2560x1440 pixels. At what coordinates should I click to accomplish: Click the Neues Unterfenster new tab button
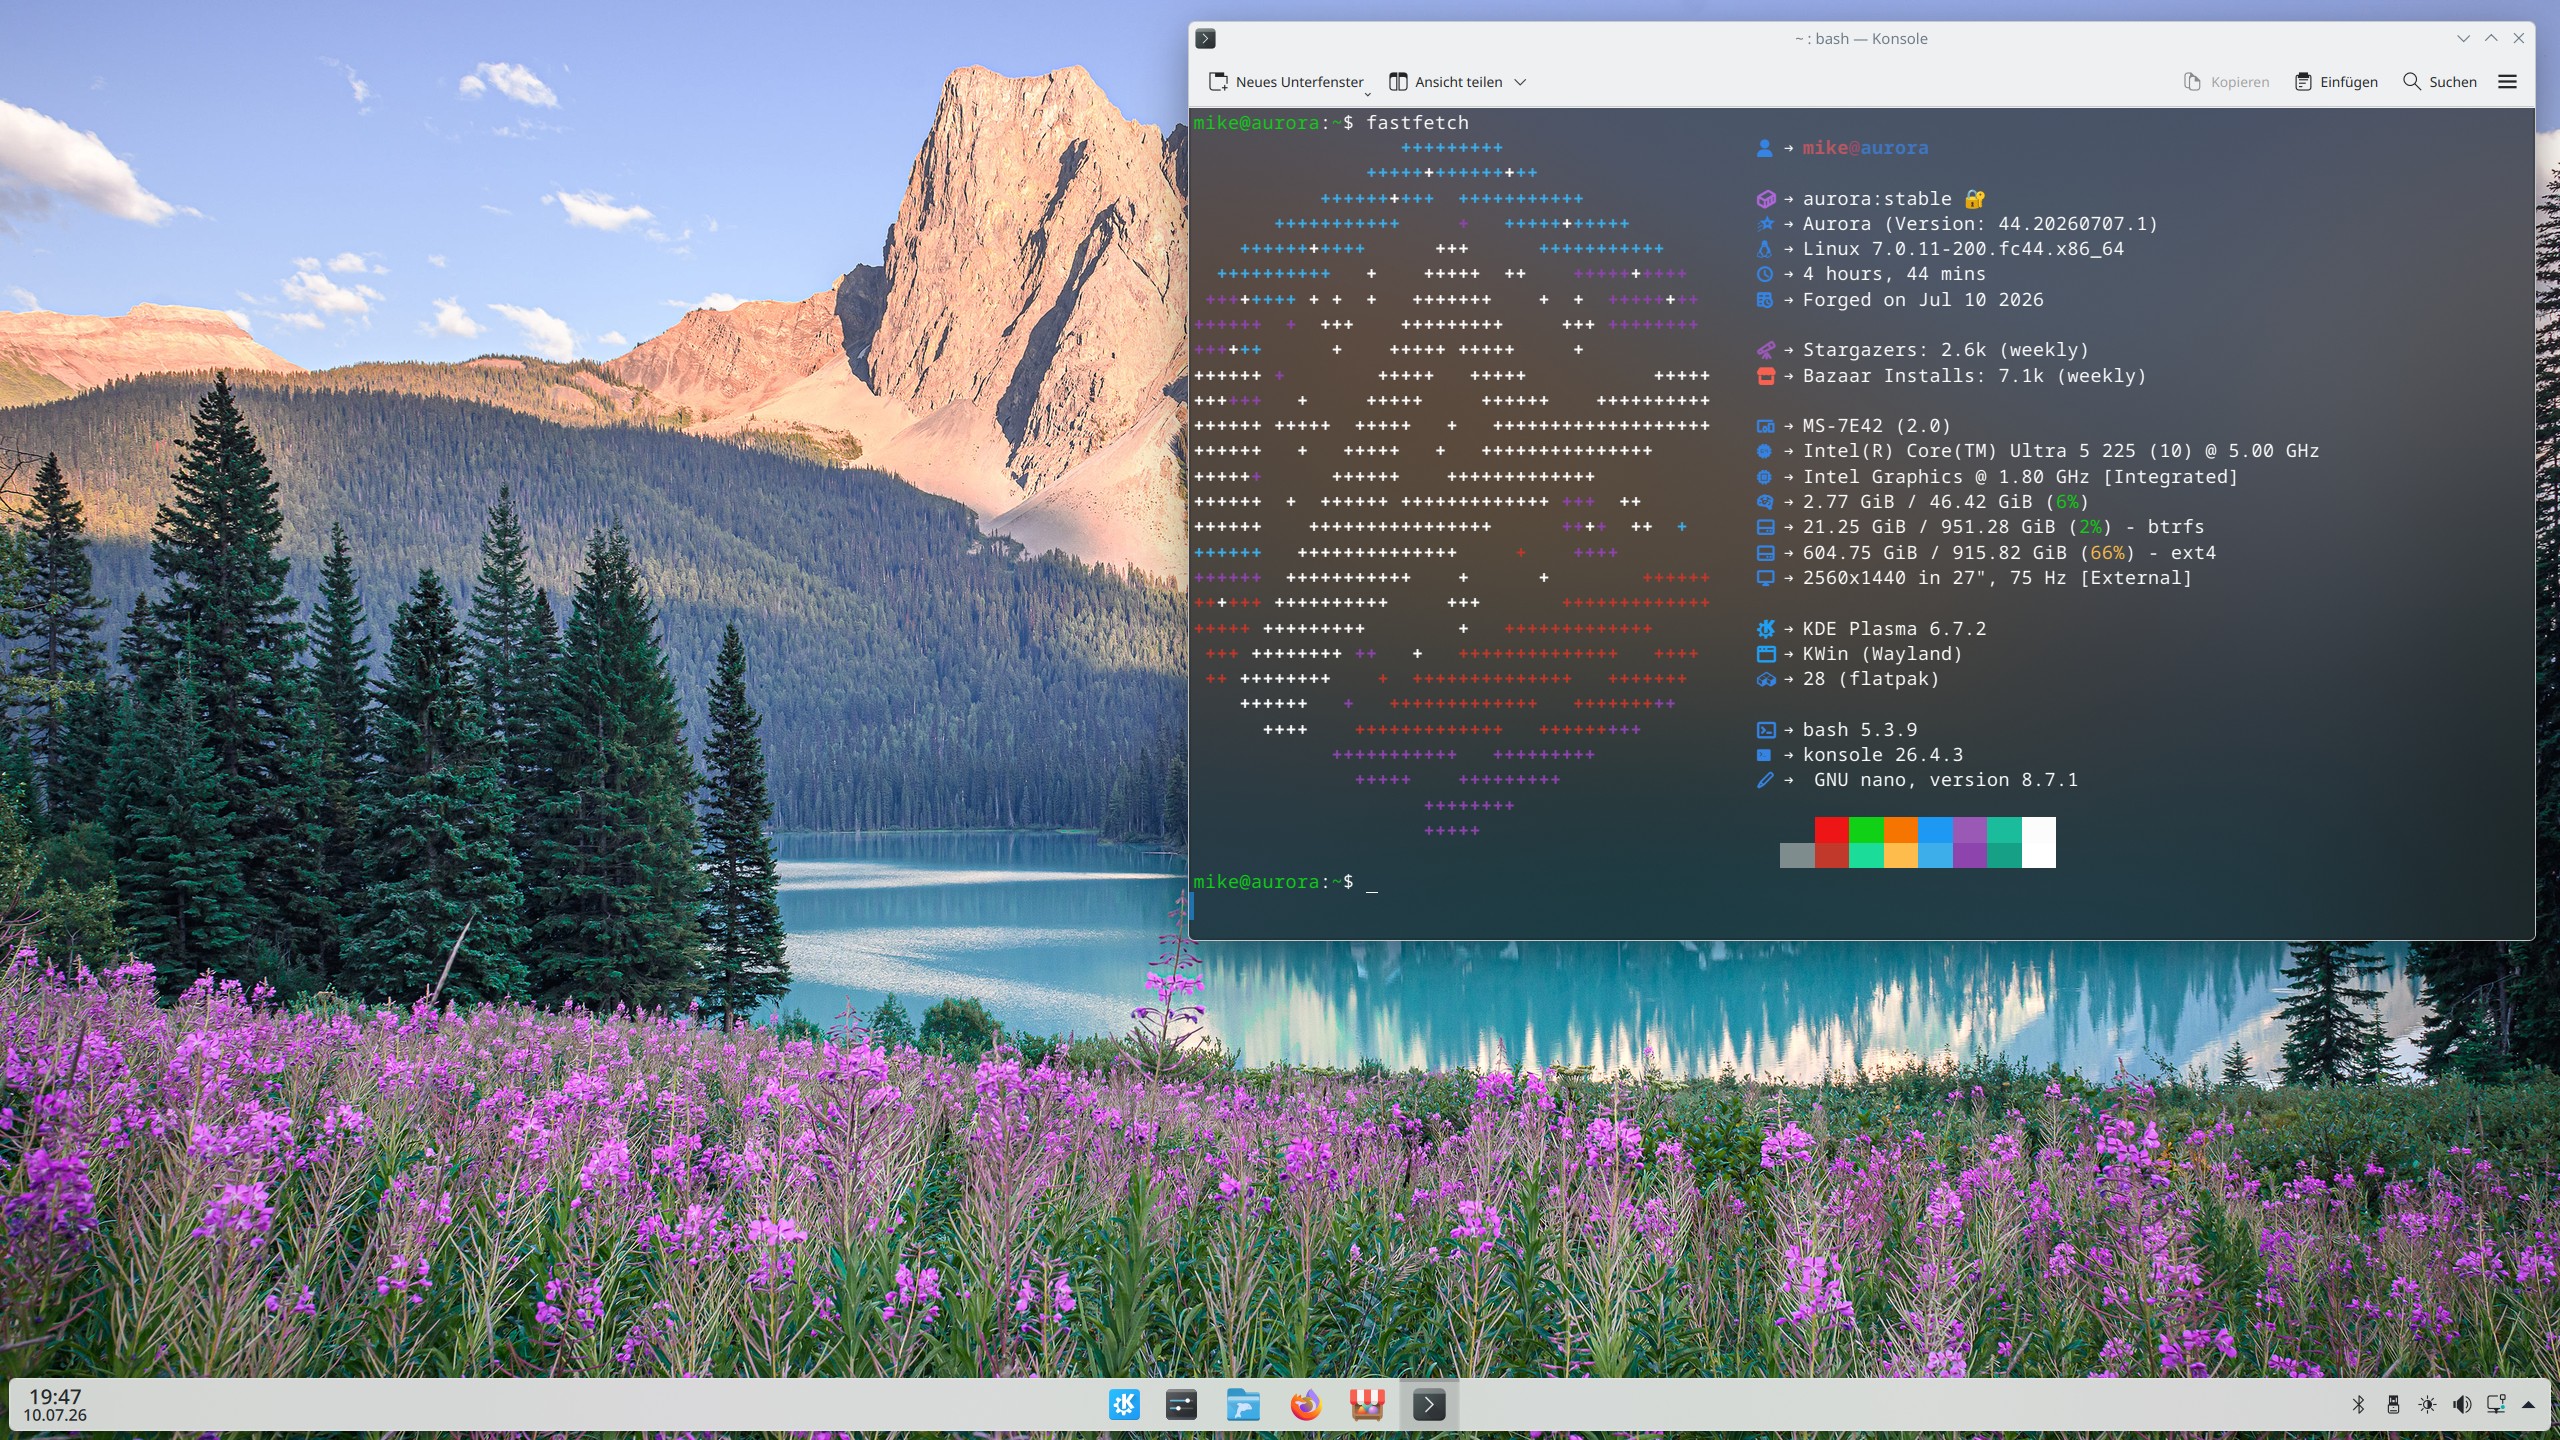[x=1285, y=82]
